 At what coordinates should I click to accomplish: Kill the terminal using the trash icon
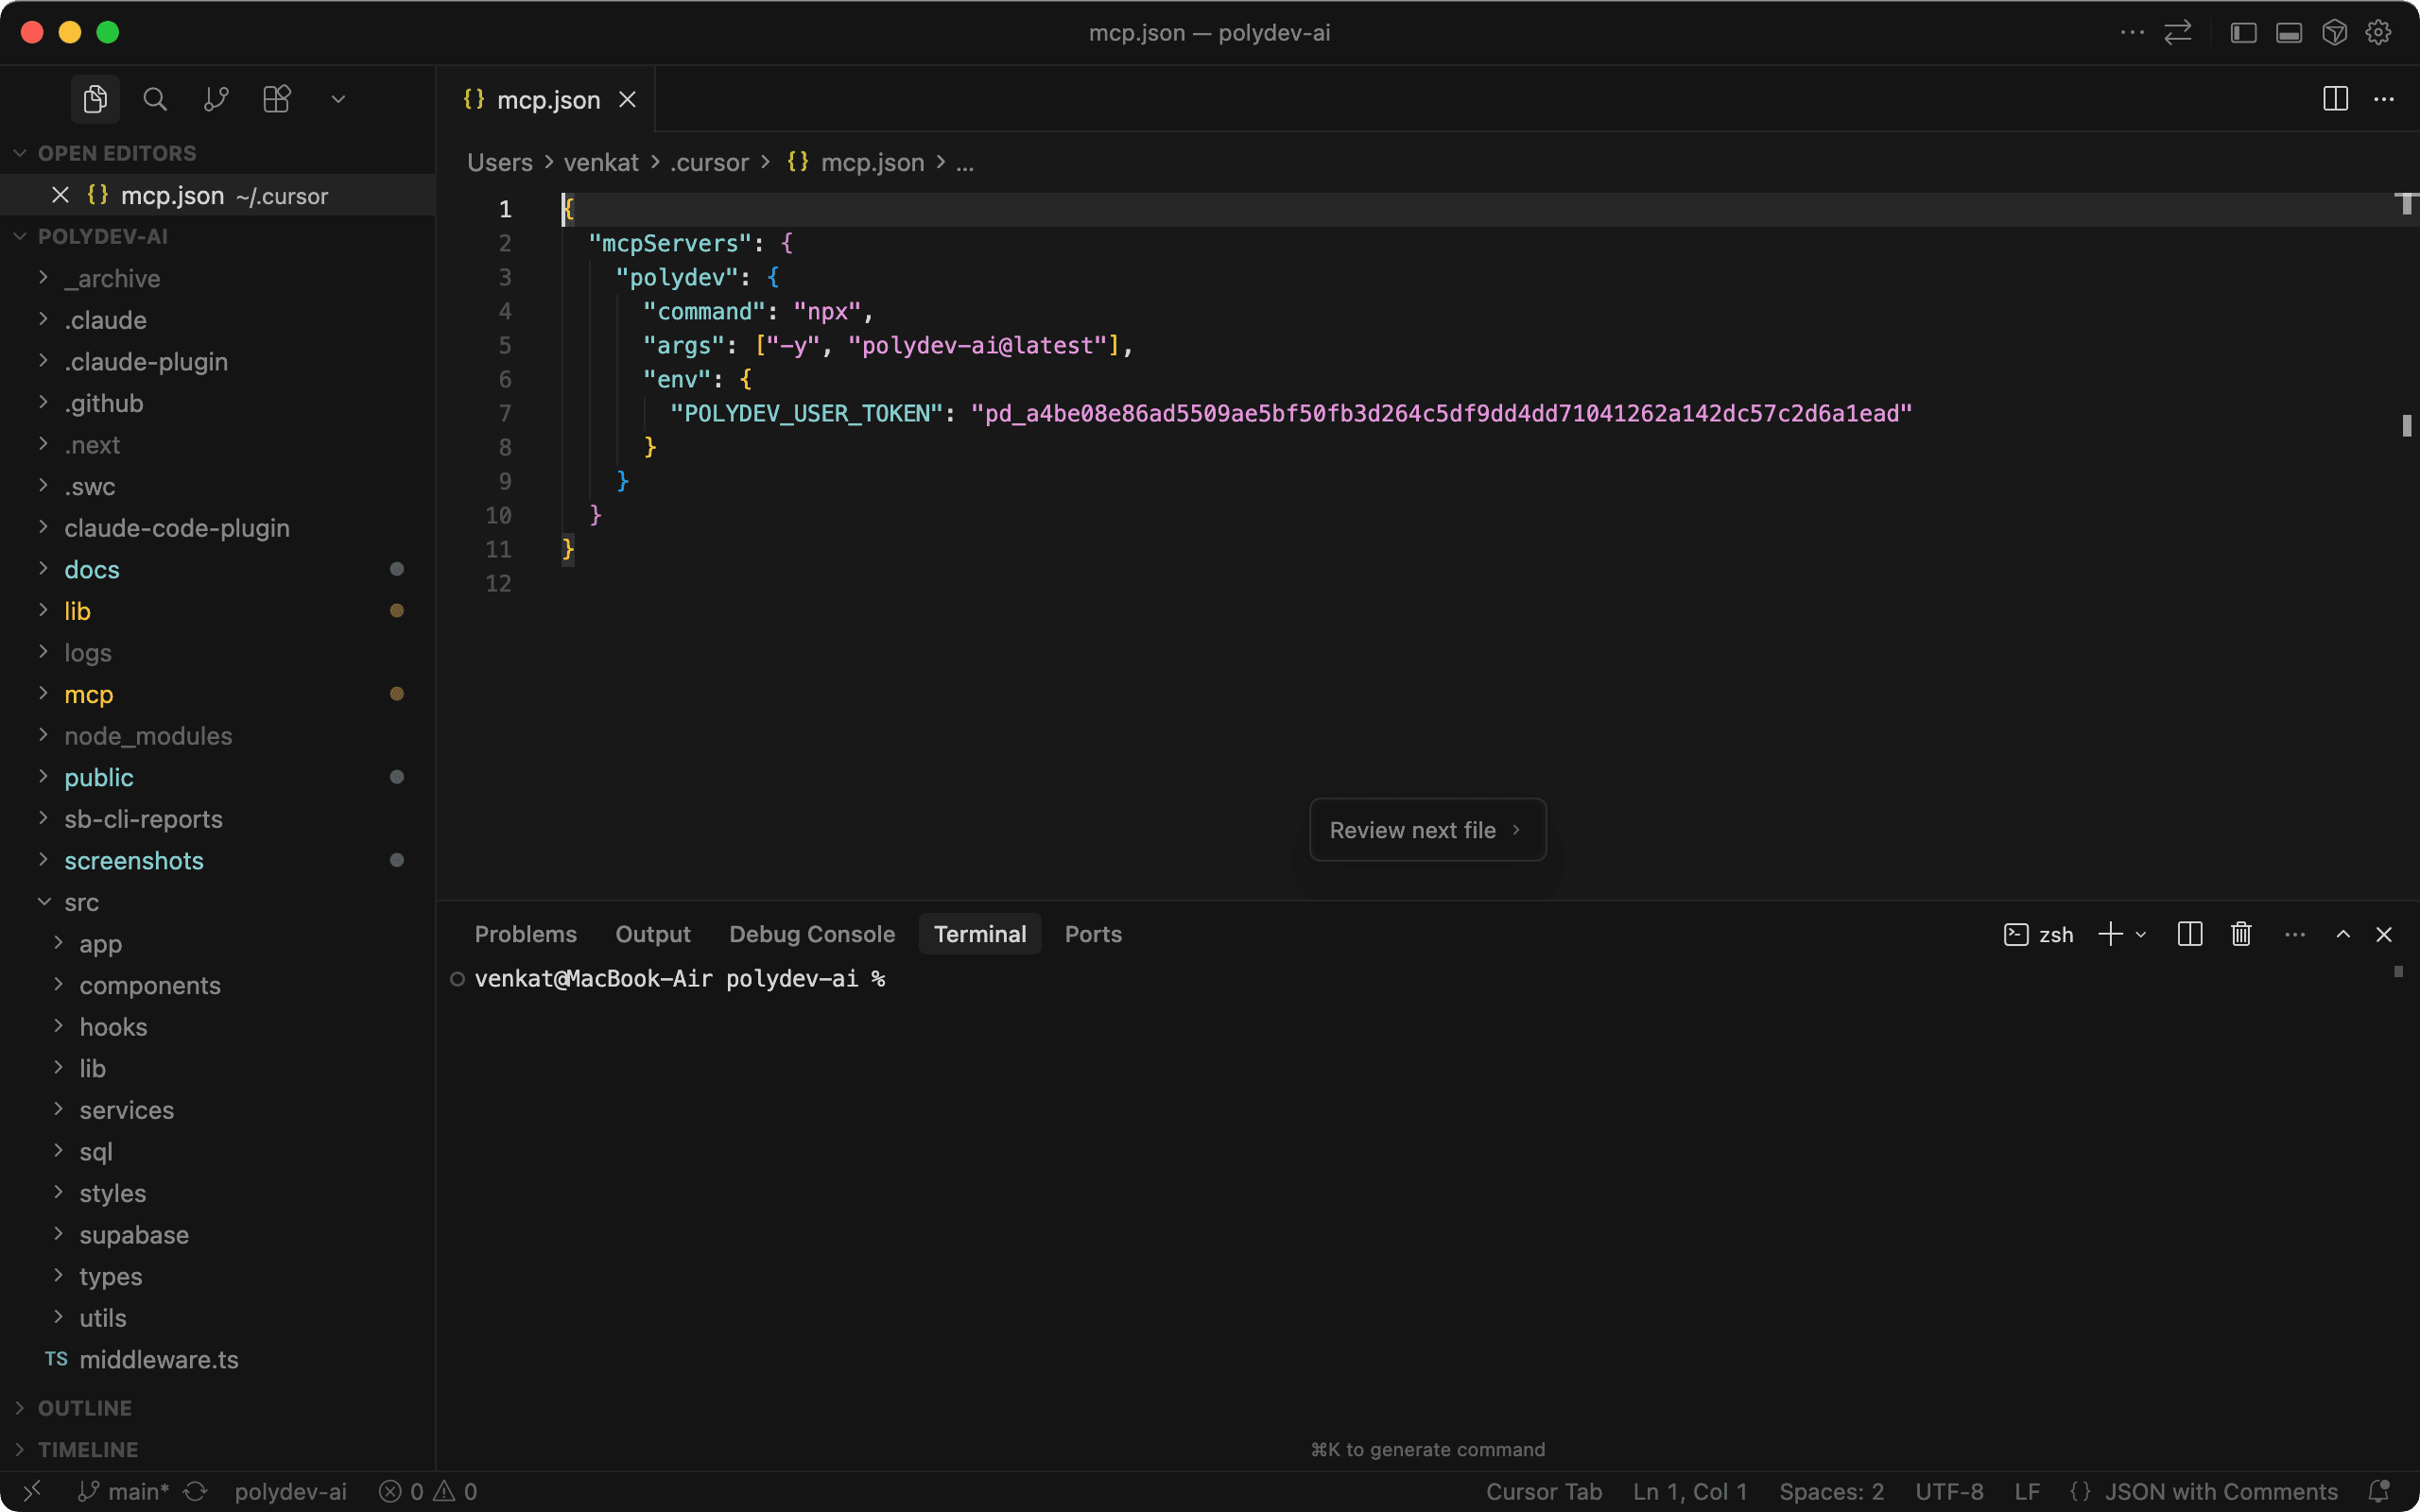[2239, 934]
